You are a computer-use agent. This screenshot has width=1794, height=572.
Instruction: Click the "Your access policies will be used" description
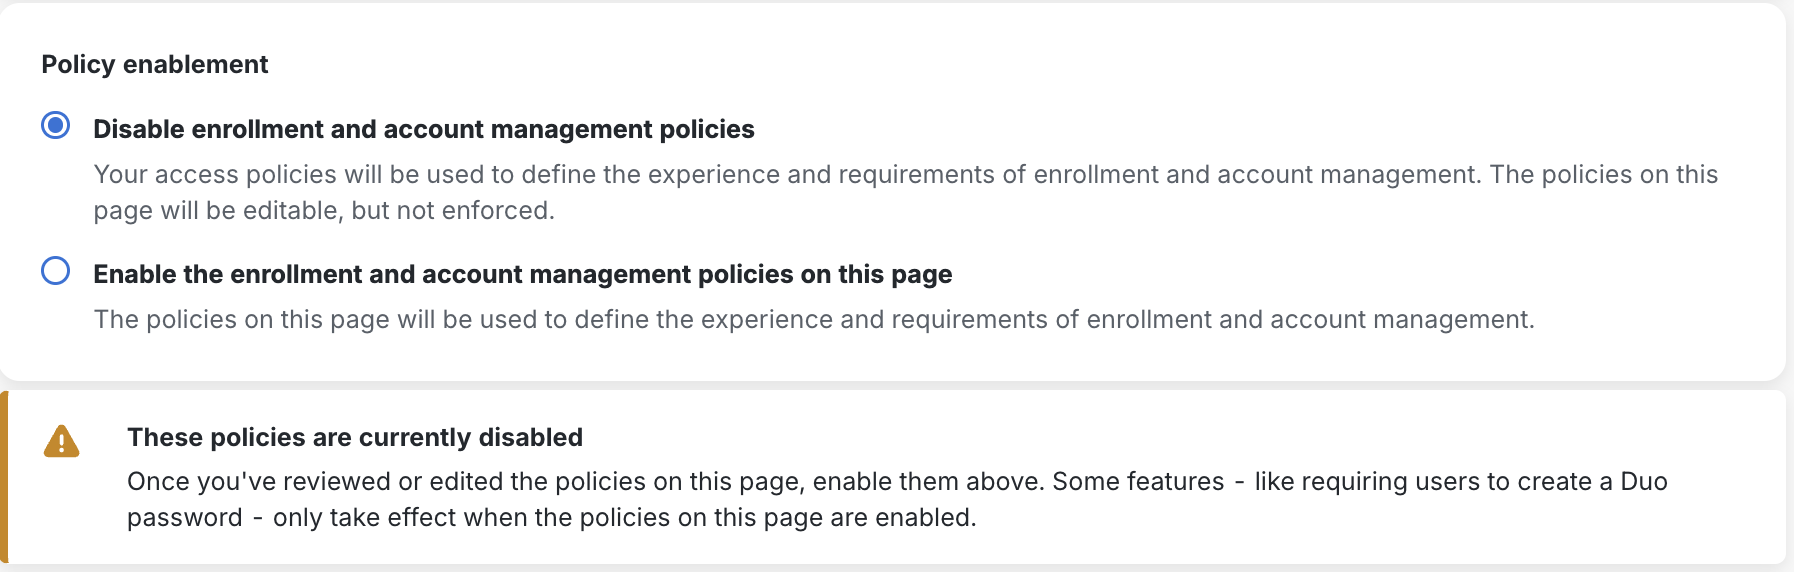[x=300, y=174]
